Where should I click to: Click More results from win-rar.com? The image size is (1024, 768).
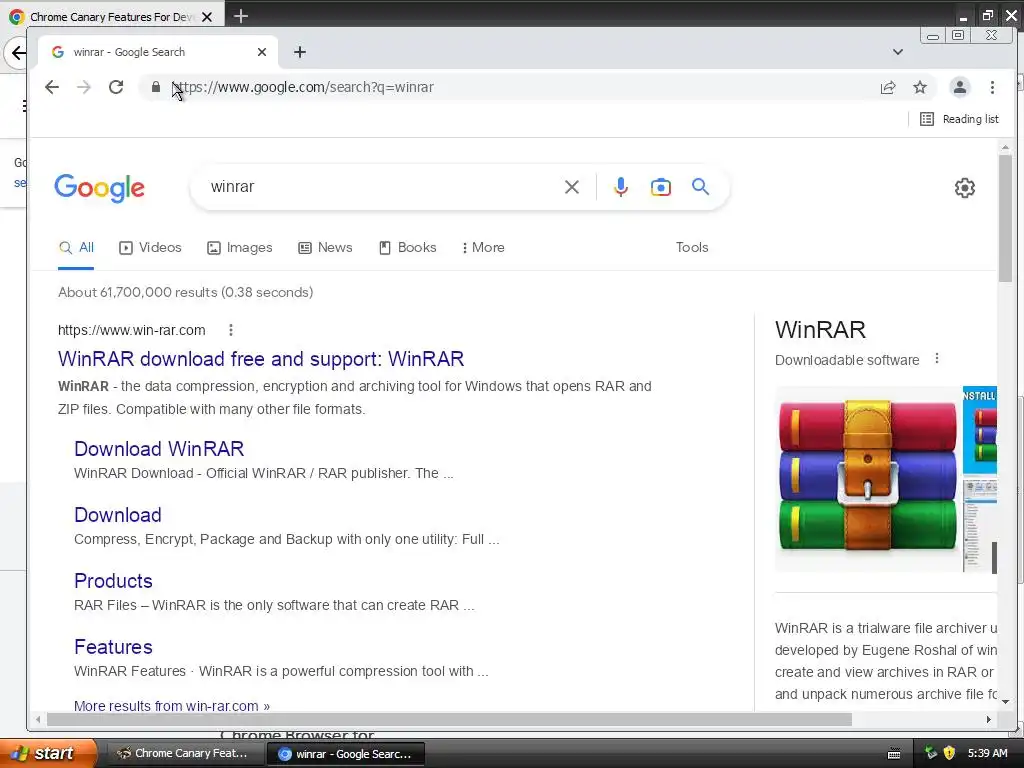click(x=172, y=705)
